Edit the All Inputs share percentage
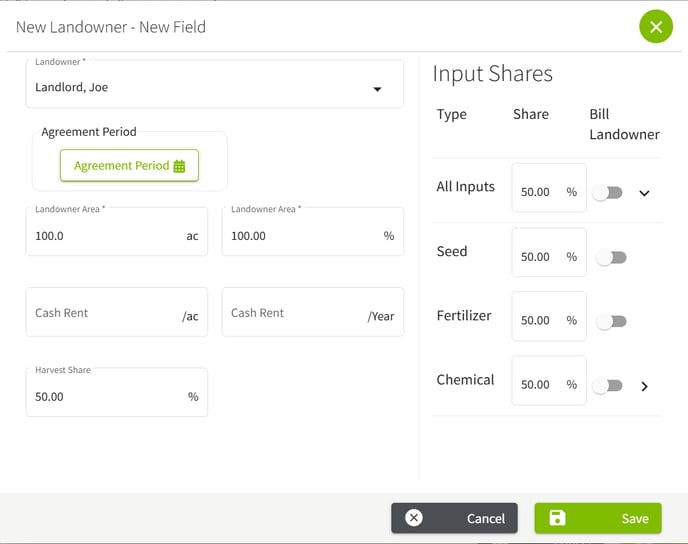Viewport: 688px width, 544px height. tap(539, 192)
